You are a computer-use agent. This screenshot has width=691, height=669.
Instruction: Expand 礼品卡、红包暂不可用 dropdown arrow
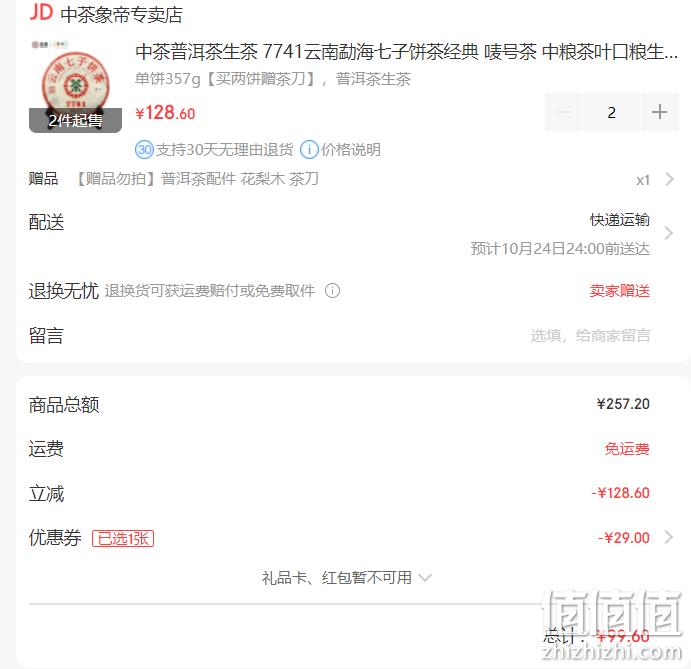(x=425, y=577)
